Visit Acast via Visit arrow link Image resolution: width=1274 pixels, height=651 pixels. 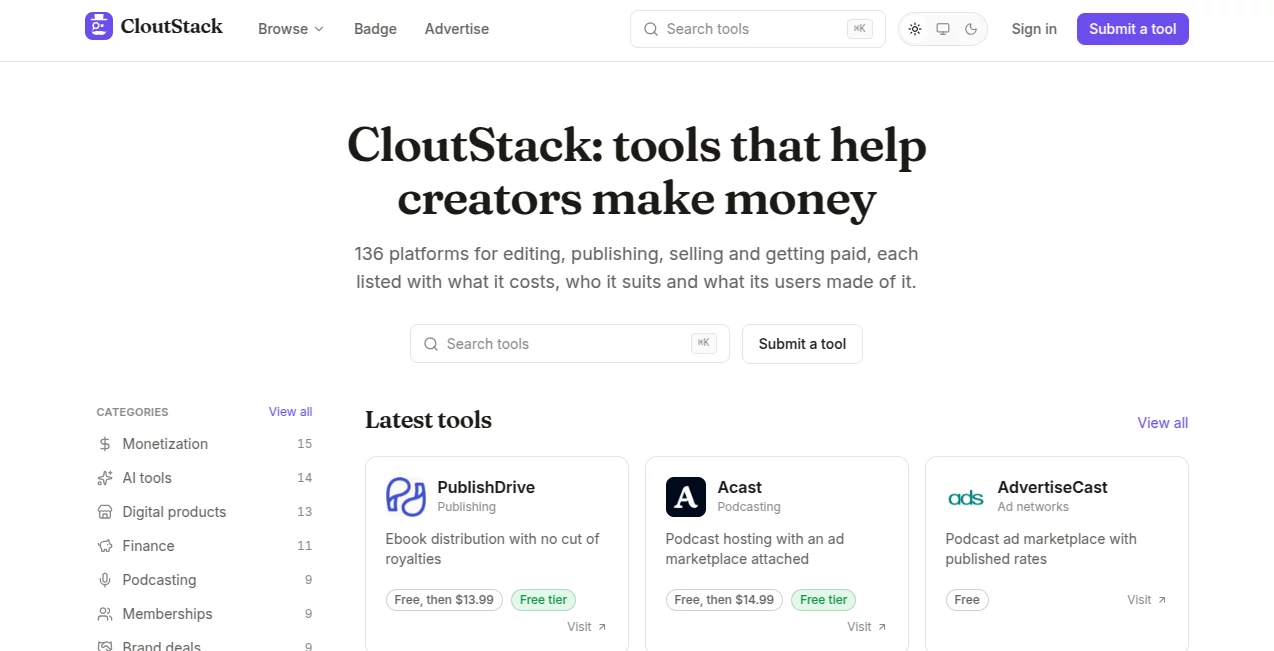point(867,627)
